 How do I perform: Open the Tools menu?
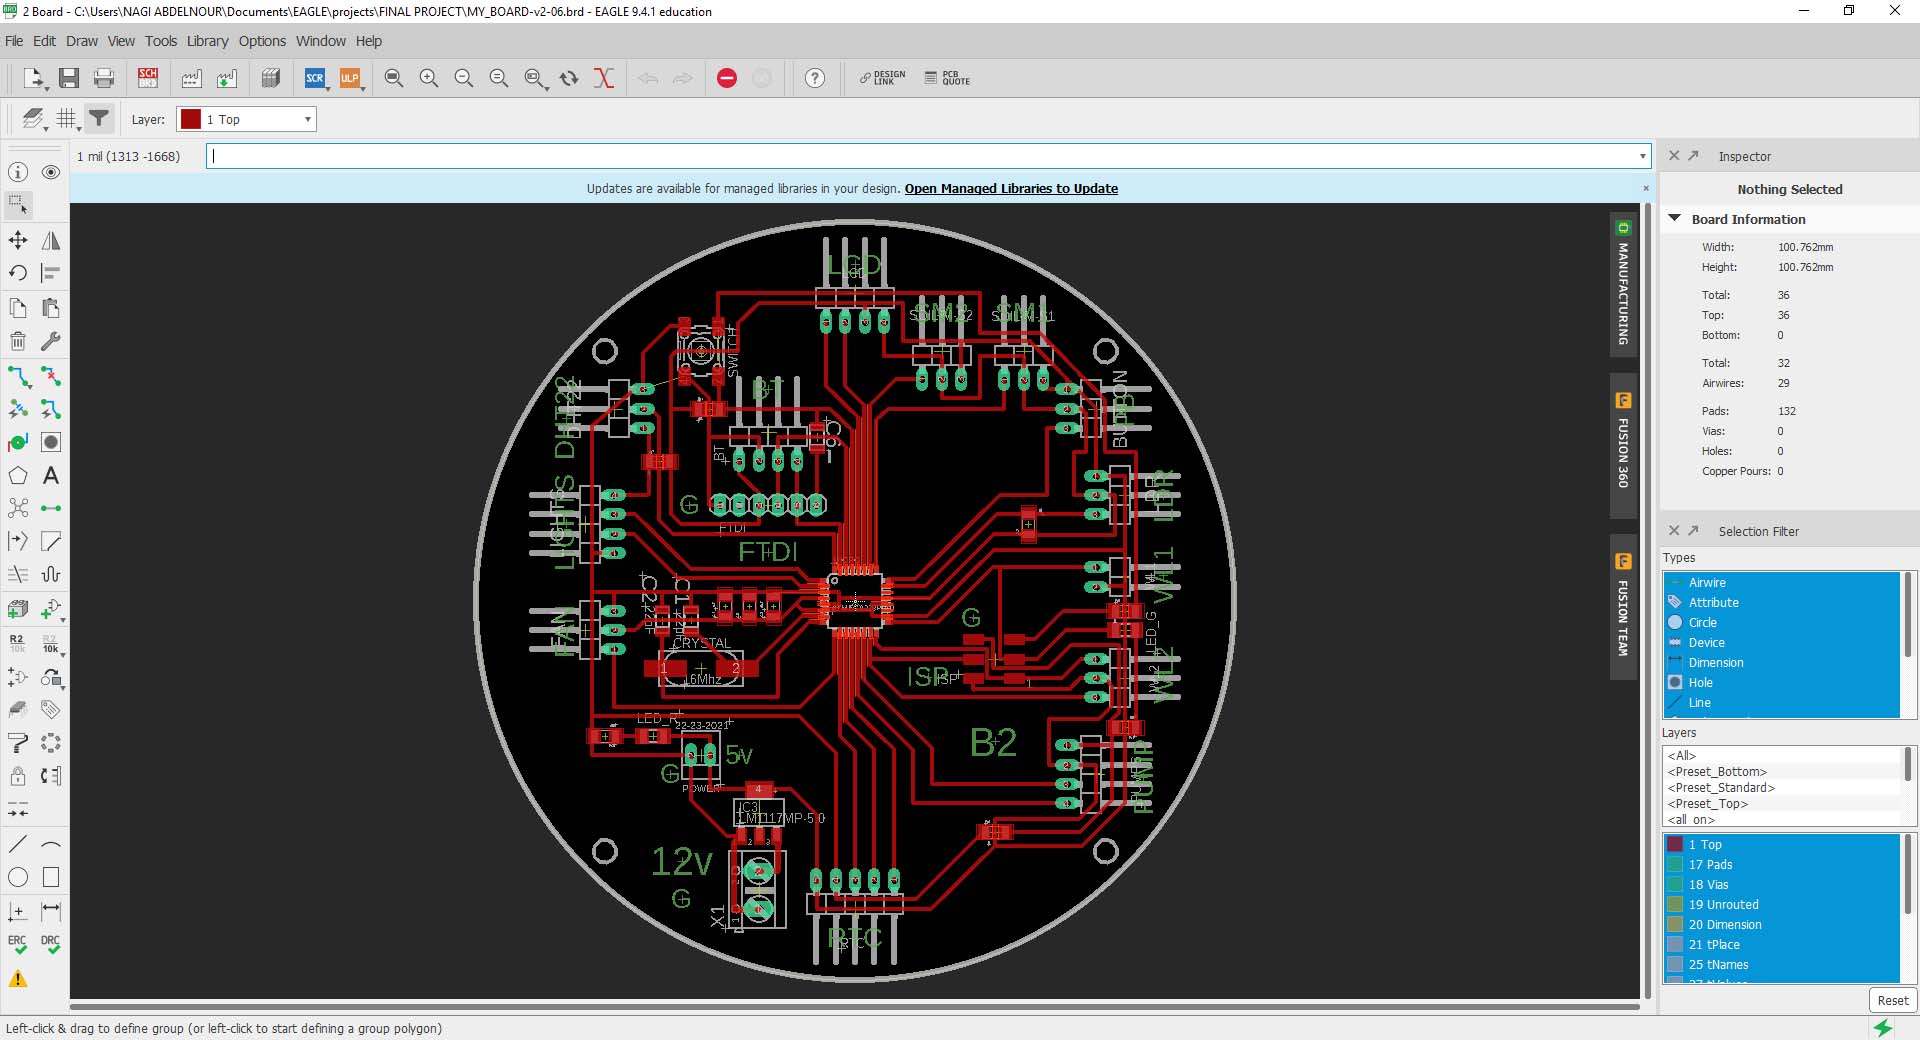[x=161, y=41]
